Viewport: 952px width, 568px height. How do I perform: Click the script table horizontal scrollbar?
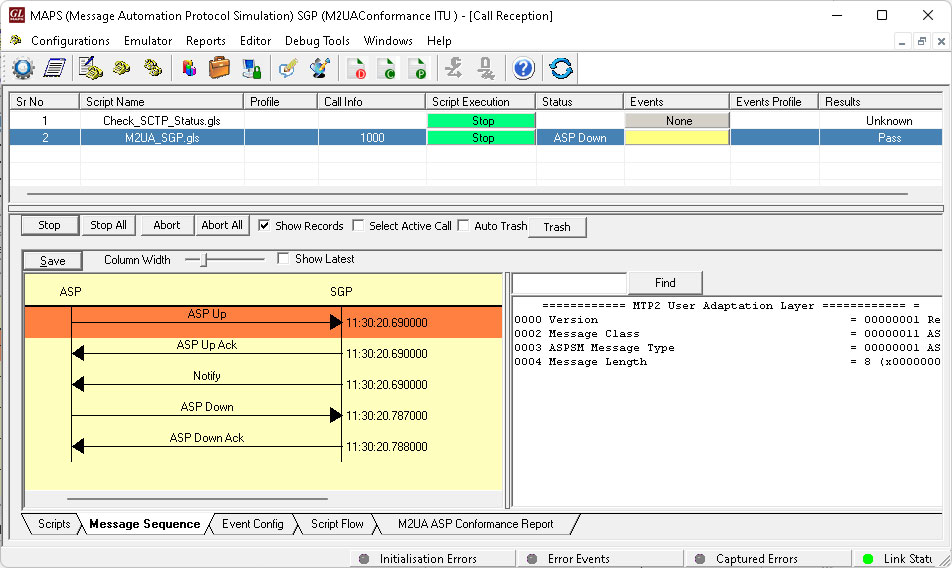point(468,194)
